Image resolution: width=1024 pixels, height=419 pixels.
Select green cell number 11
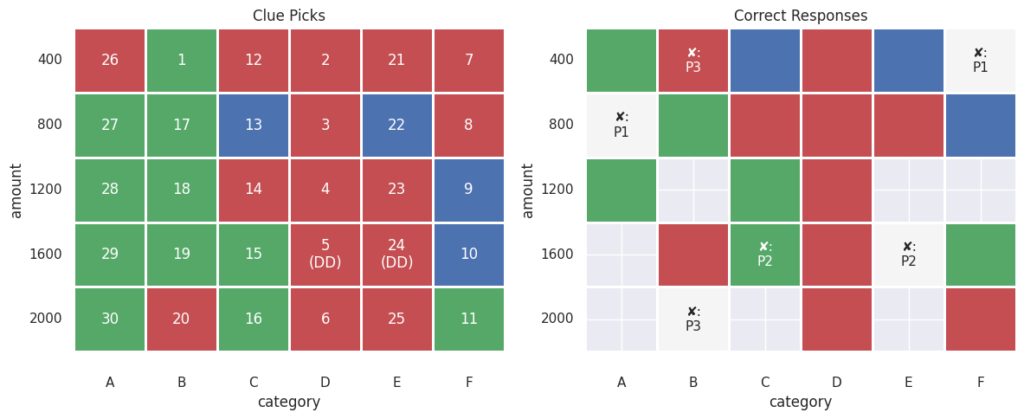pyautogui.click(x=469, y=319)
